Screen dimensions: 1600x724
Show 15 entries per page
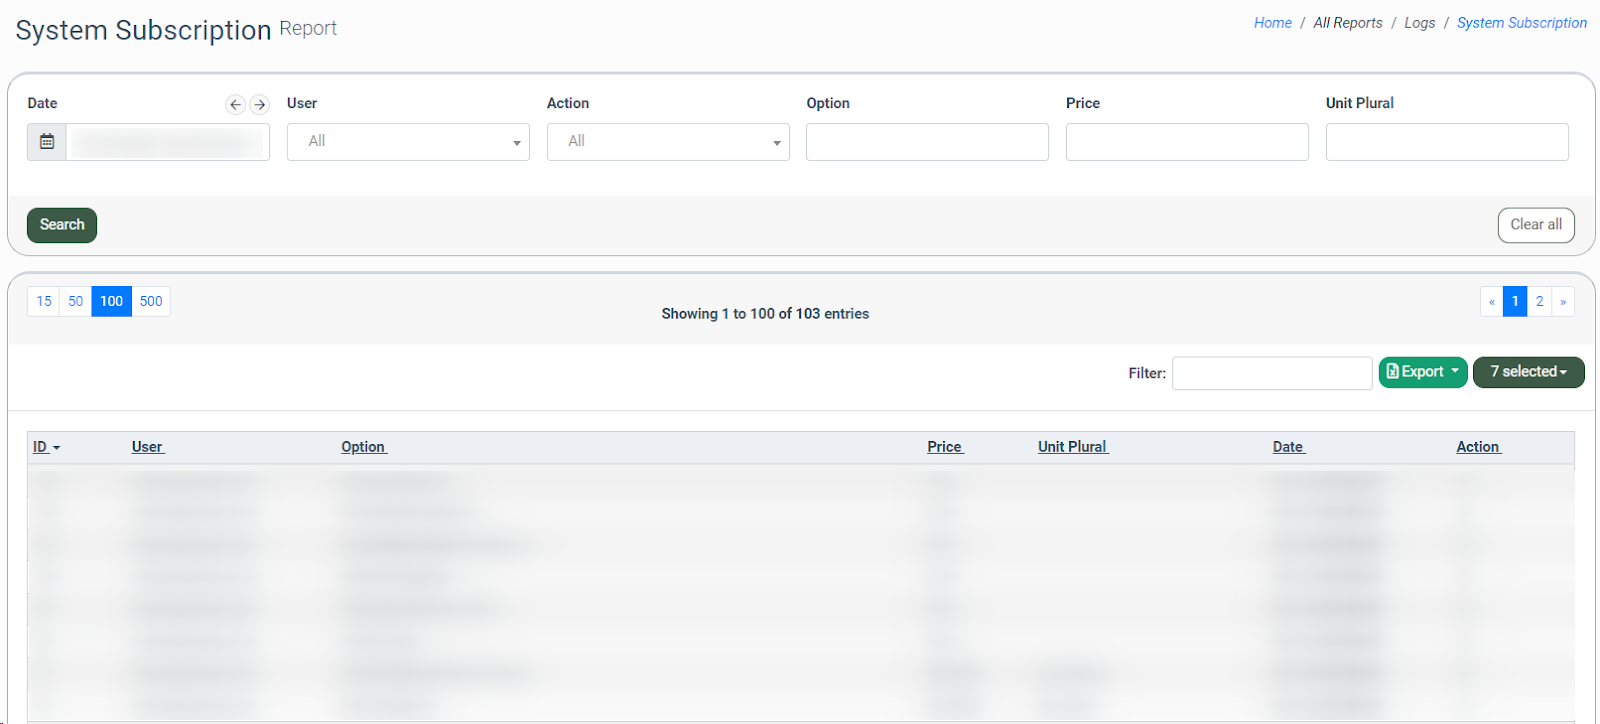point(44,301)
